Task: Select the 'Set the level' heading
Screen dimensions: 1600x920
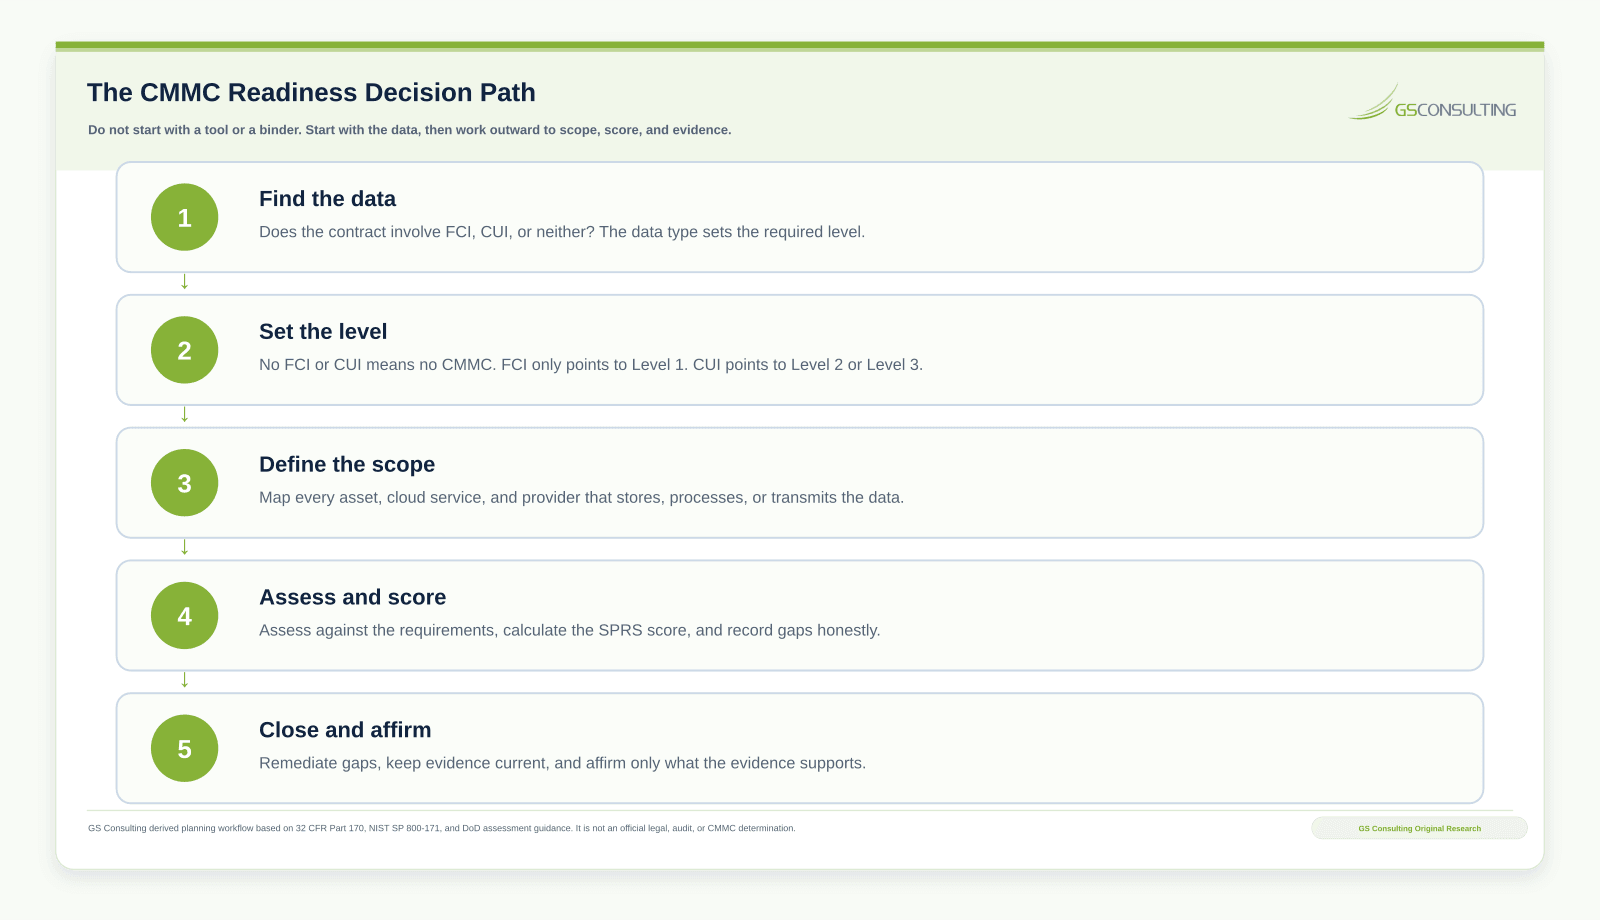Action: click(x=323, y=332)
